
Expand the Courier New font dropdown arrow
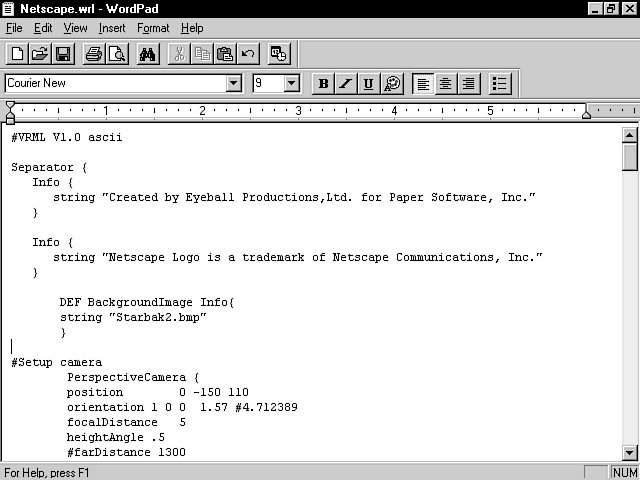pyautogui.click(x=234, y=83)
